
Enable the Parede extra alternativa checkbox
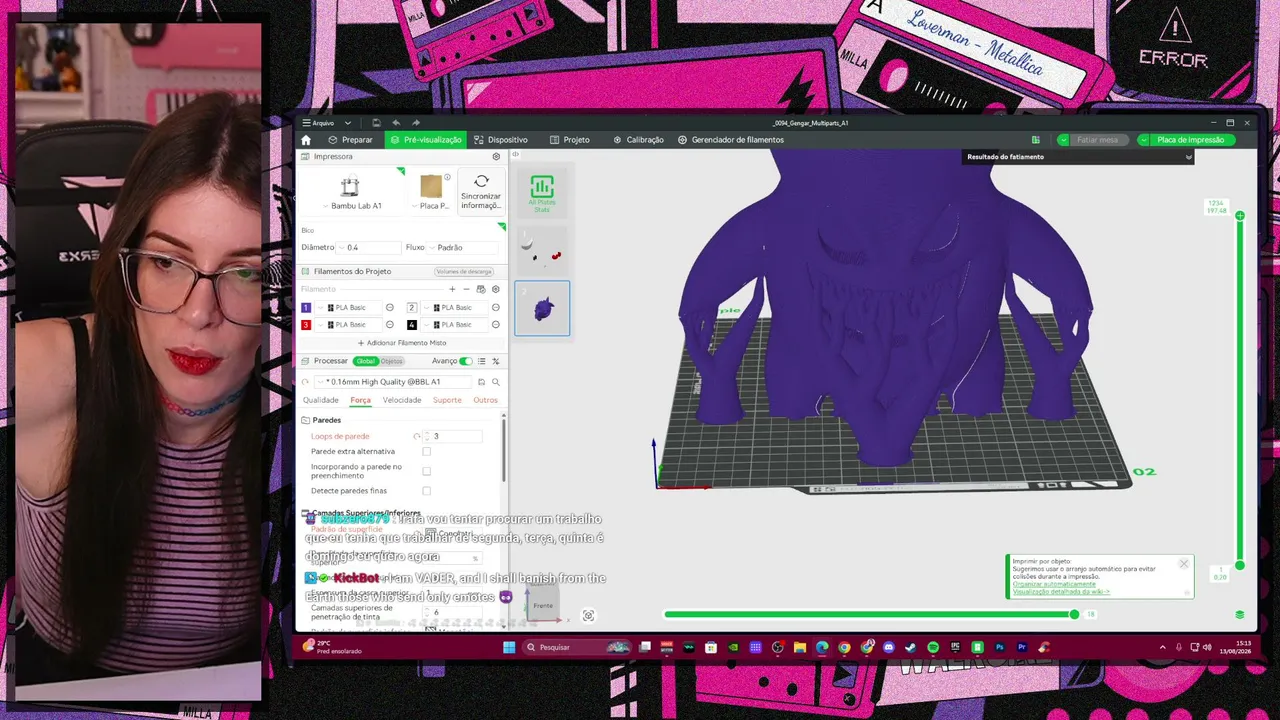click(x=426, y=452)
